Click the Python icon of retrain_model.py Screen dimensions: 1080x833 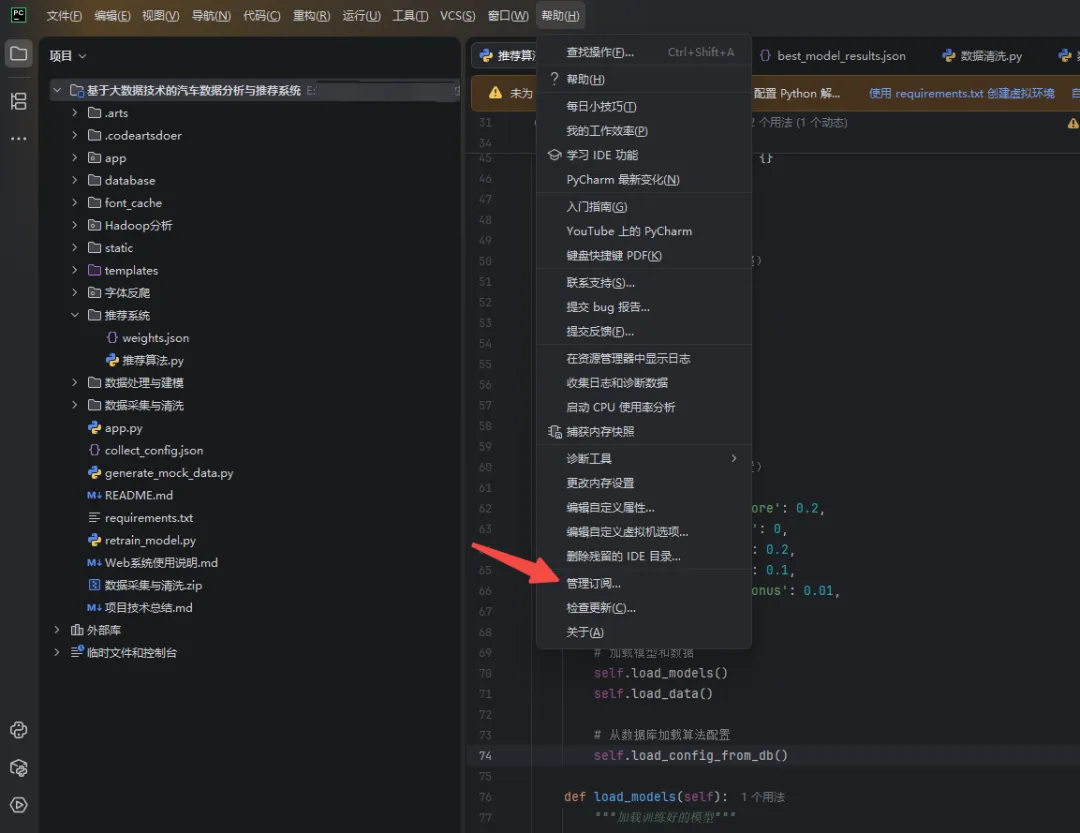94,539
